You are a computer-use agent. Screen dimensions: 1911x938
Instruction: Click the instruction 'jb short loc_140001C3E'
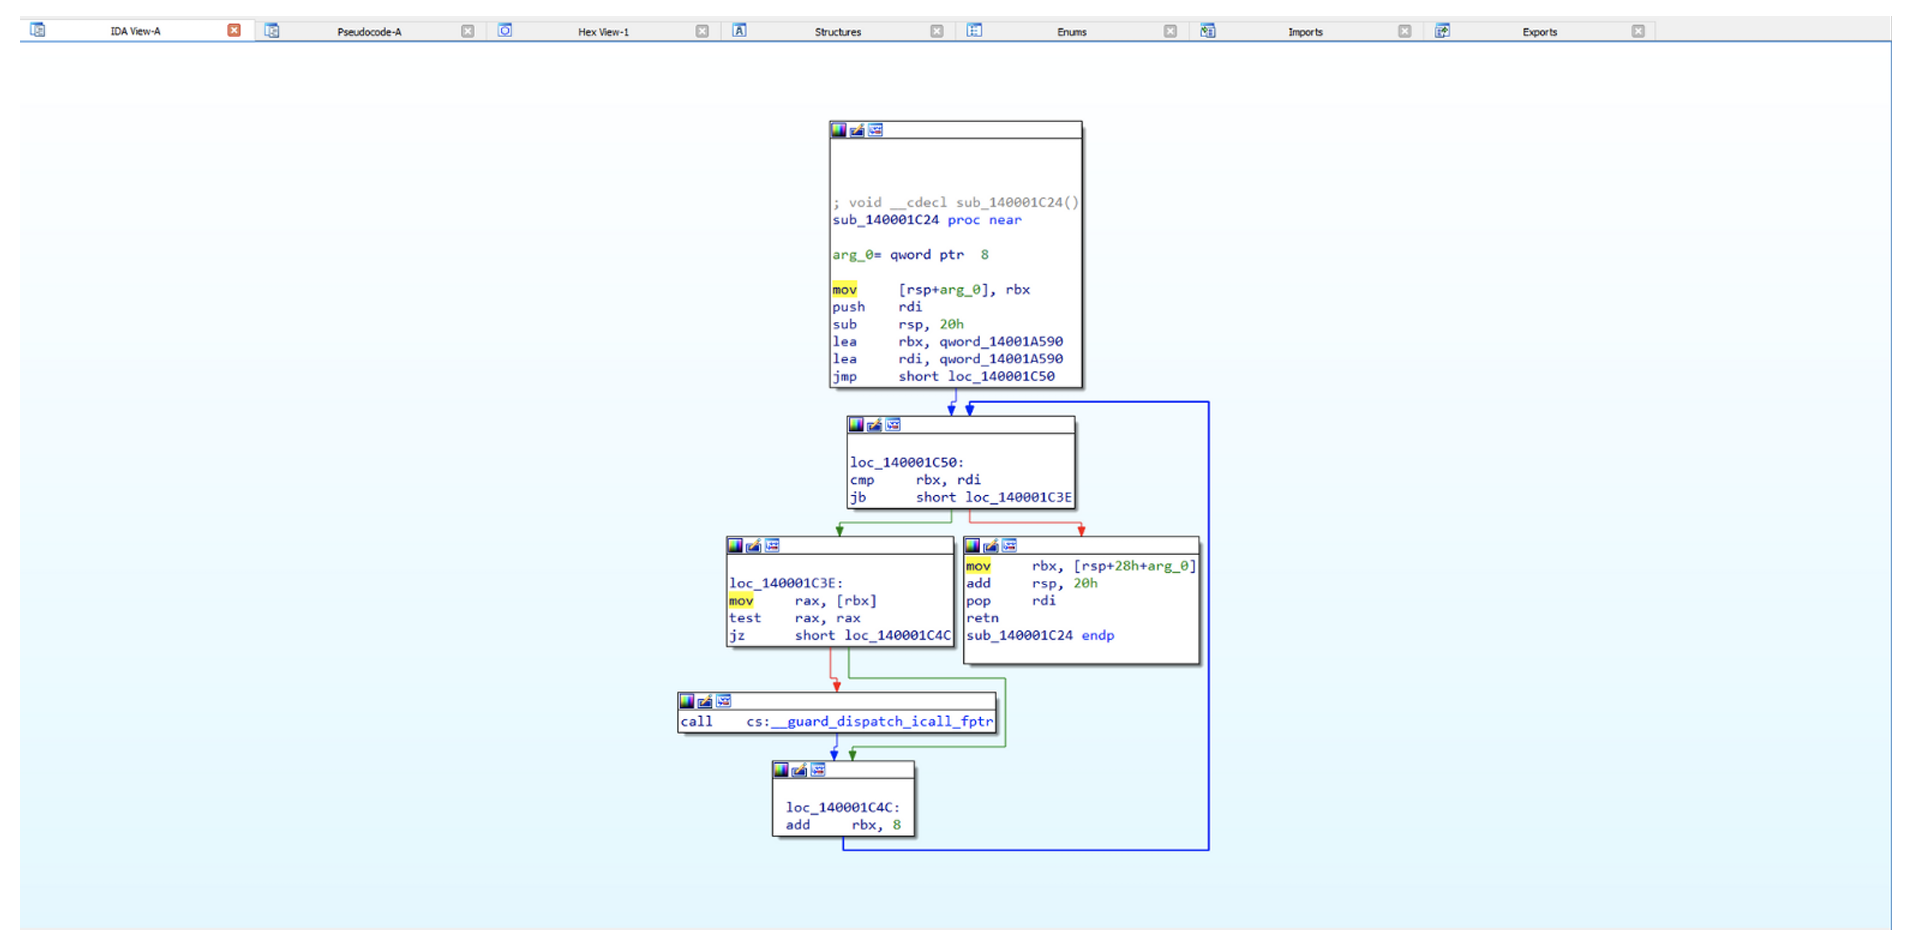tap(961, 497)
